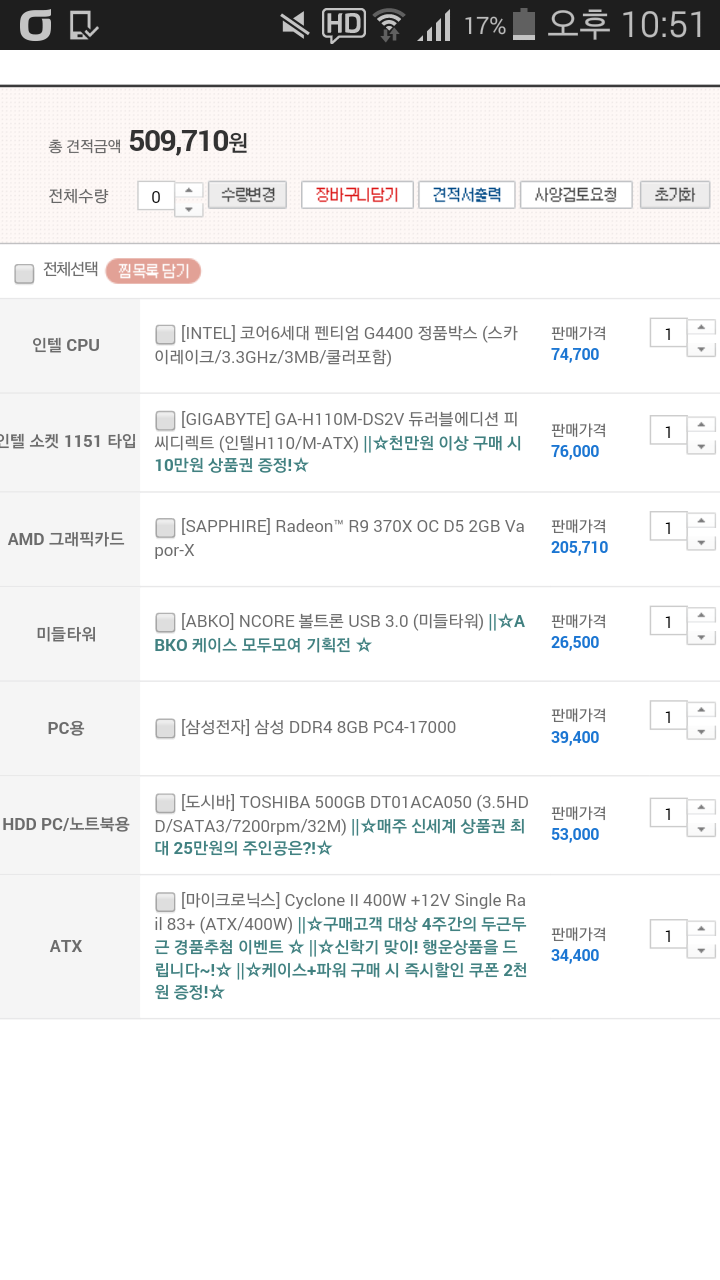This screenshot has width=720, height=1280.
Task: Click the 전체수량 quantity input field
Action: point(156,197)
